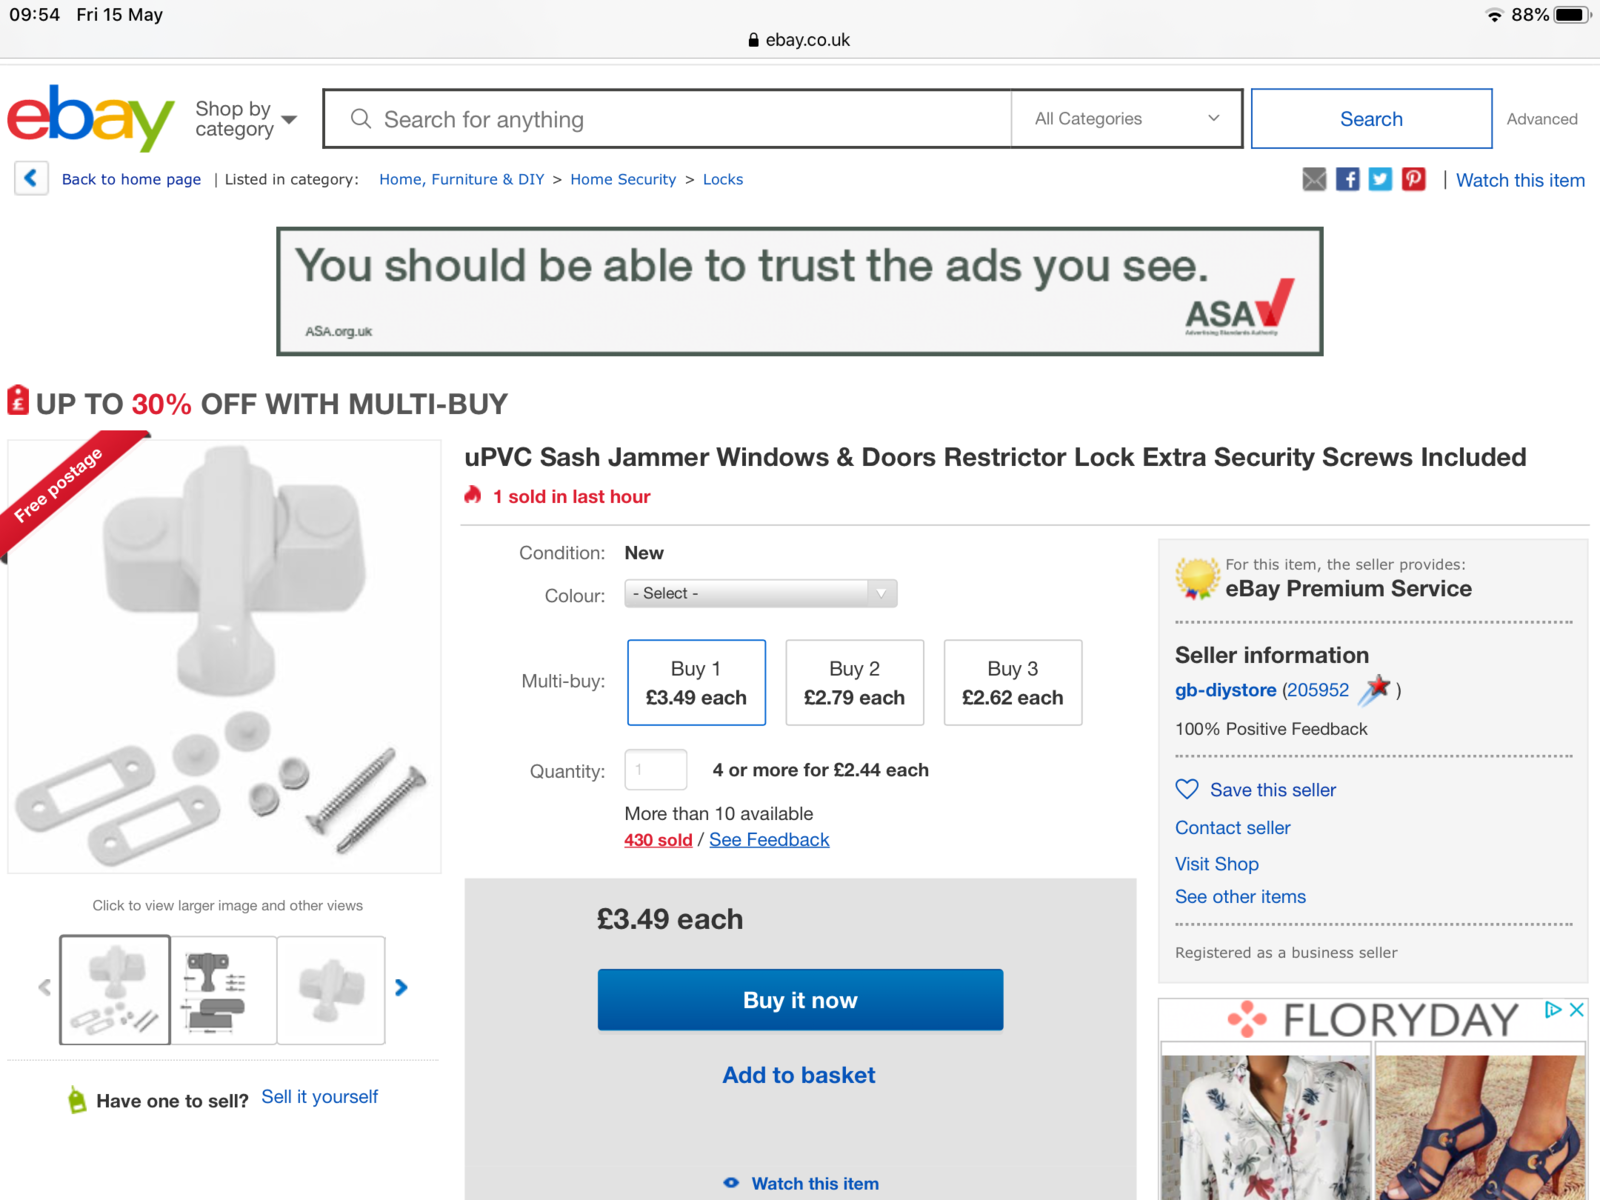
Task: Share item on Pinterest icon
Action: (x=1413, y=179)
